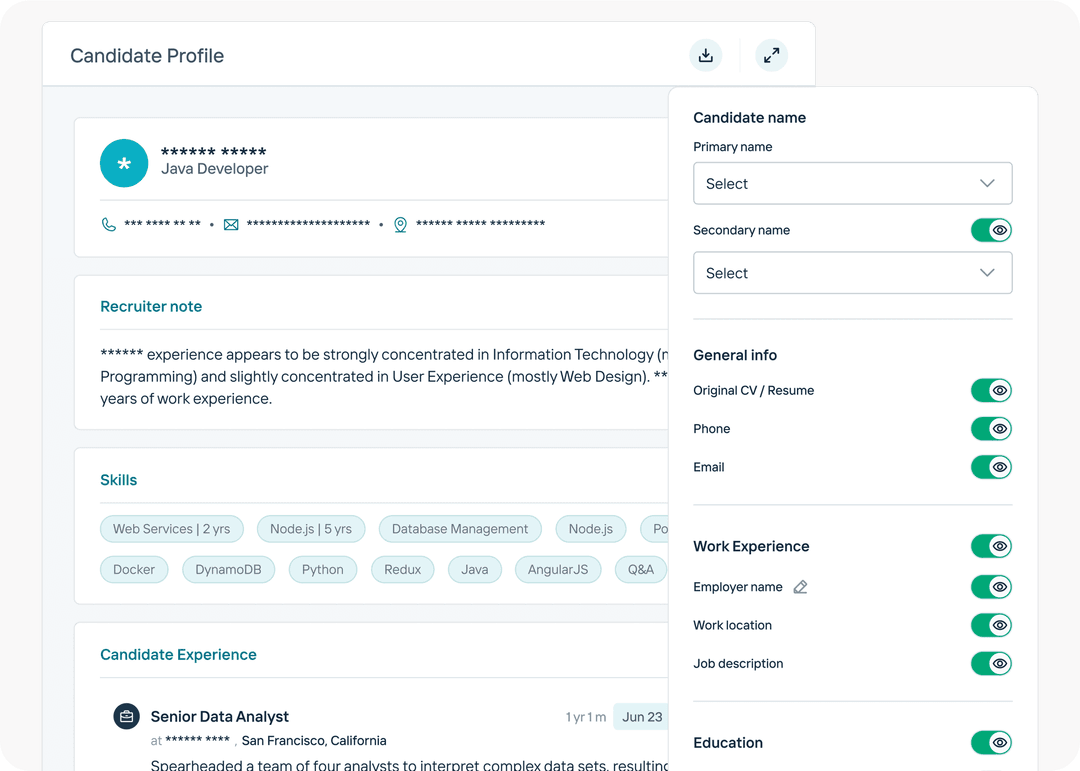The image size is (1080, 771).
Task: Hide the Phone field using its eye toggle
Action: [x=991, y=428]
